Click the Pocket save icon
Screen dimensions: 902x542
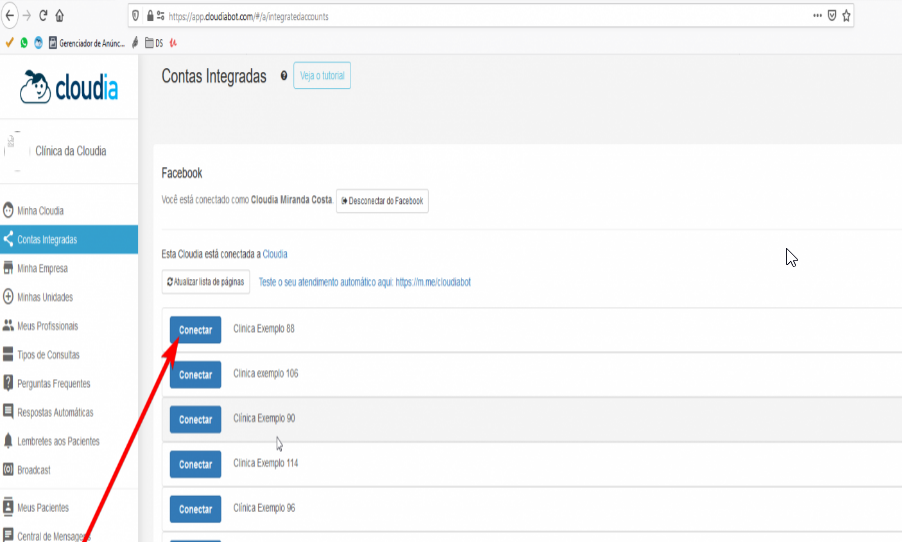[x=832, y=16]
